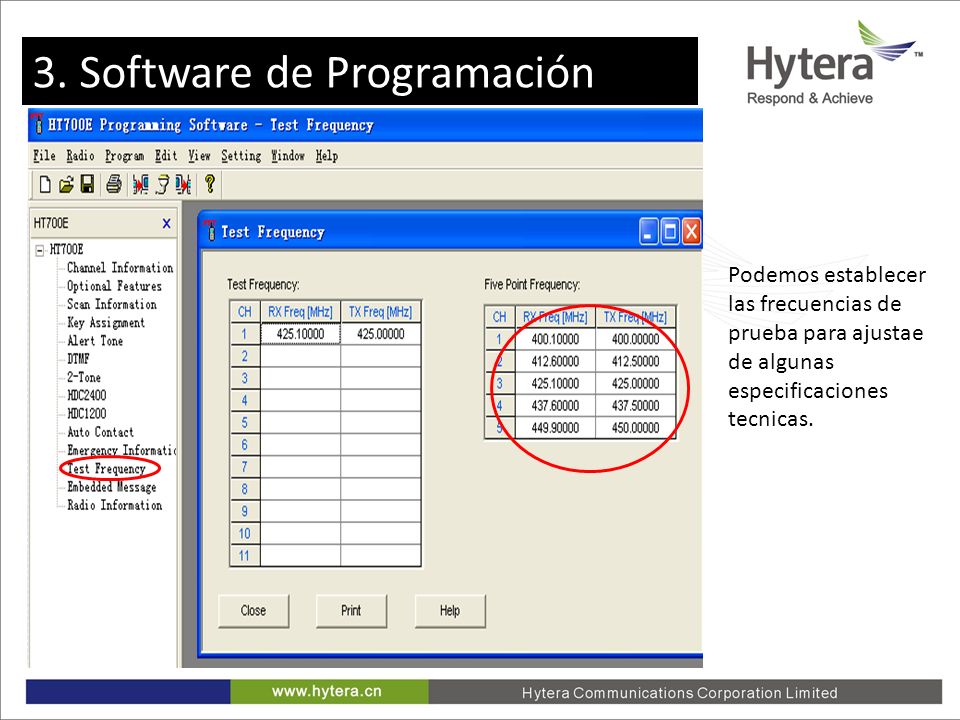The image size is (960, 720).
Task: Select 2-Tone in the tree
Action: click(84, 377)
